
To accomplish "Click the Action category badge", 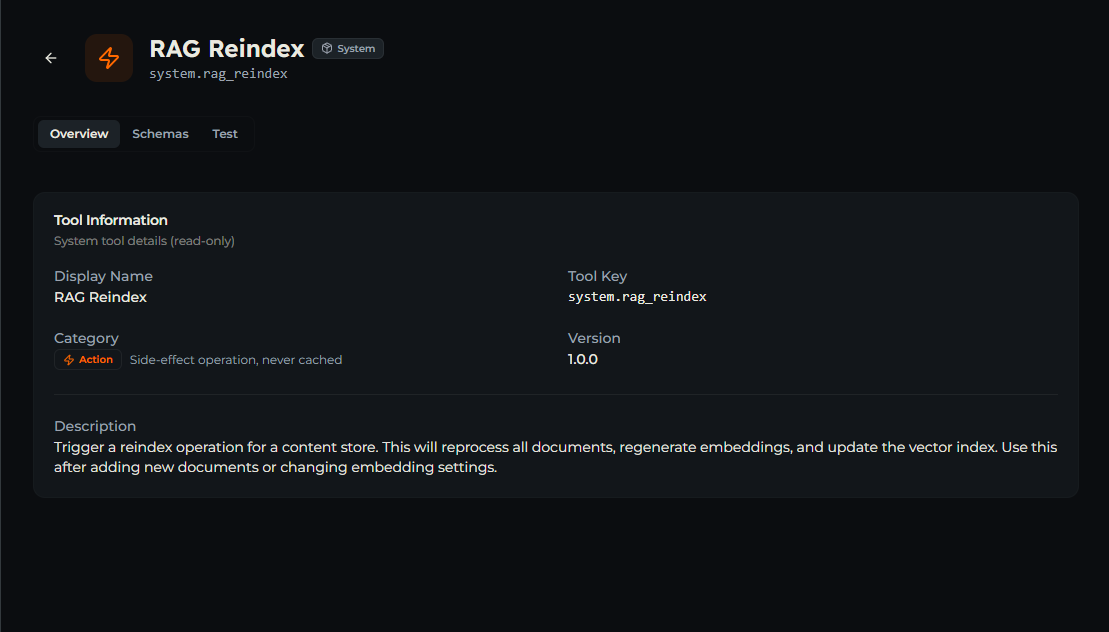I will (88, 360).
